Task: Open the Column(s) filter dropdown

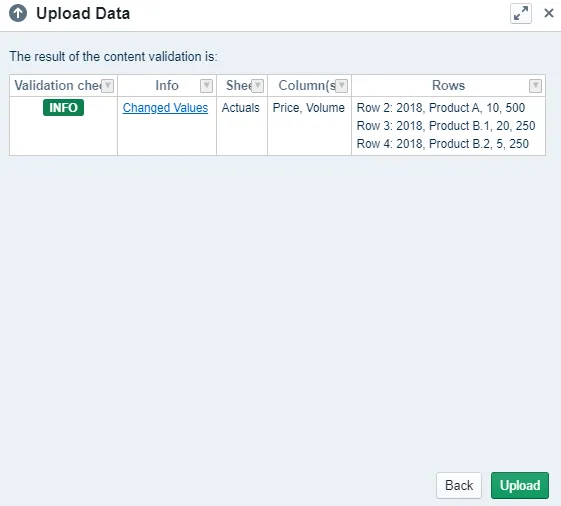Action: [342, 86]
